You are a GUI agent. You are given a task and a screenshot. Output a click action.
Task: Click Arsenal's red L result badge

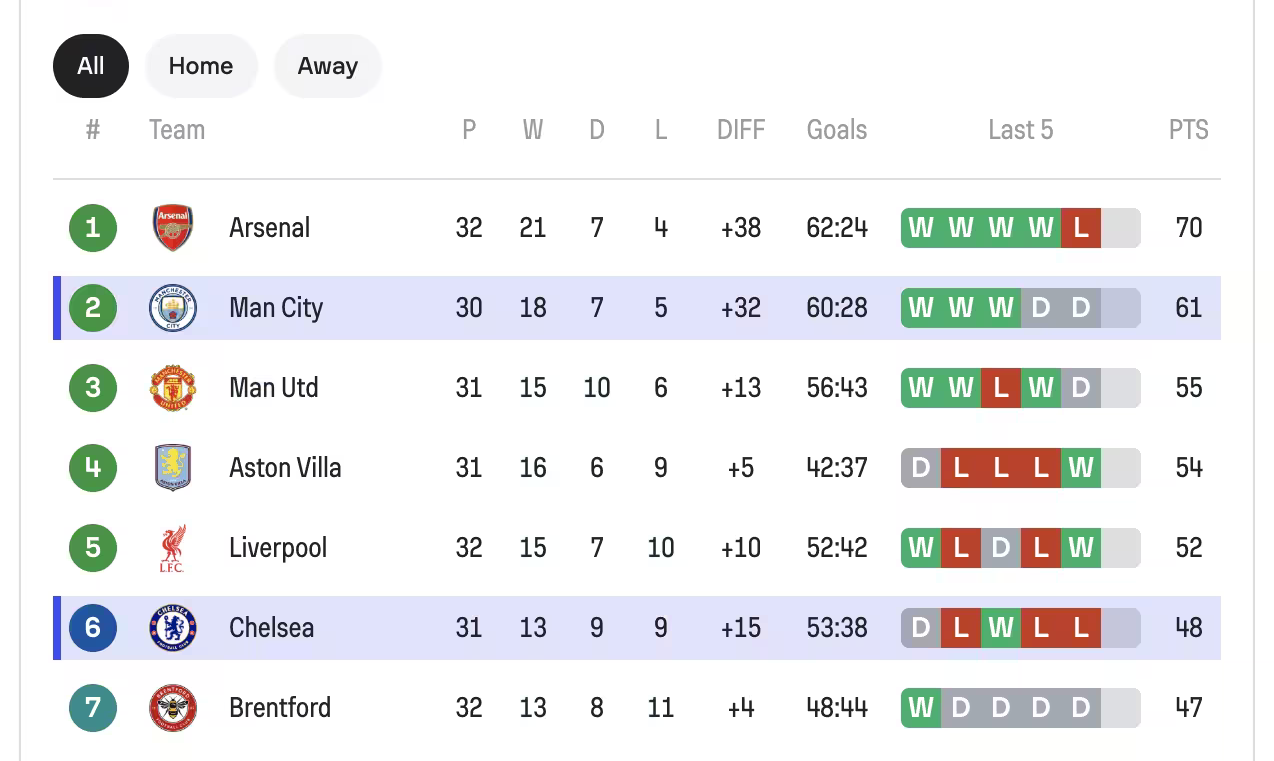(1080, 228)
